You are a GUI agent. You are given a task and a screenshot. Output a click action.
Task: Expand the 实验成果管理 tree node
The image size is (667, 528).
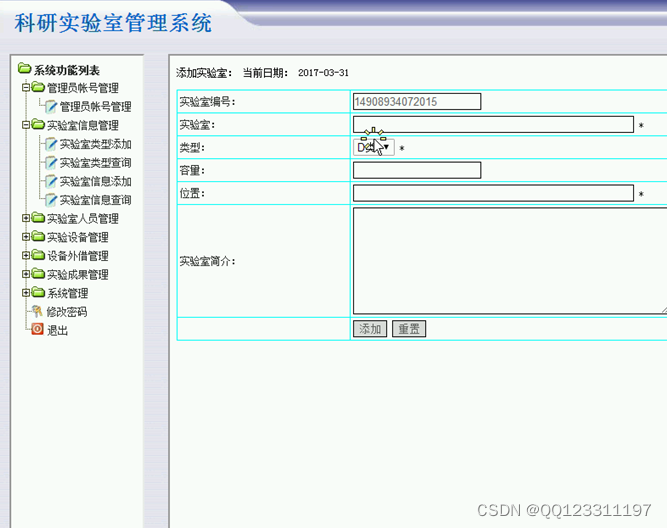[26, 274]
